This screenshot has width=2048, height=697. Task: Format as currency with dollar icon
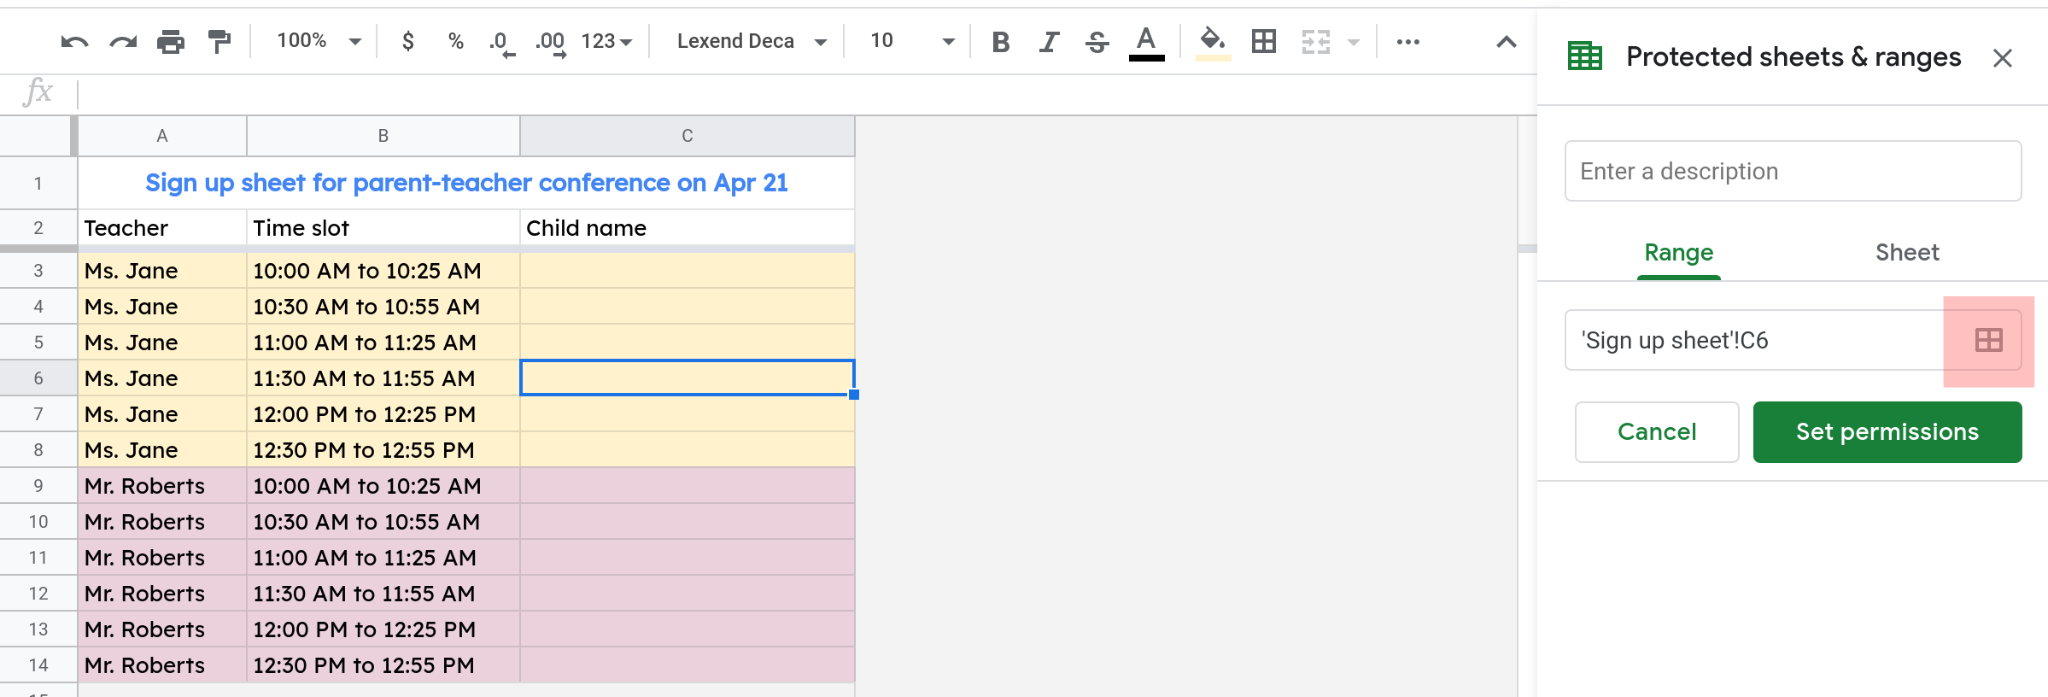(408, 41)
